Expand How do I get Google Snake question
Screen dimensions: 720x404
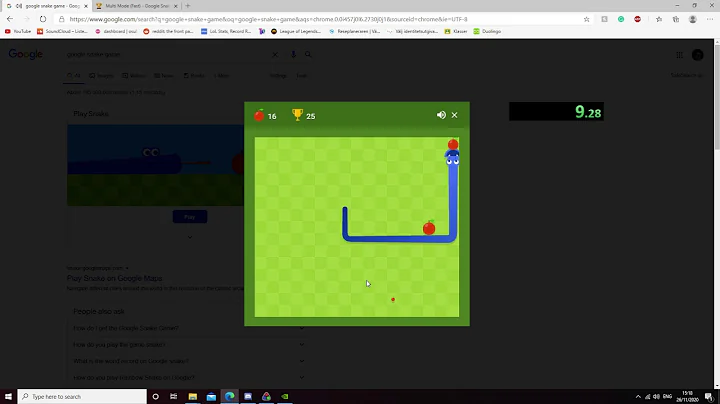(188, 328)
